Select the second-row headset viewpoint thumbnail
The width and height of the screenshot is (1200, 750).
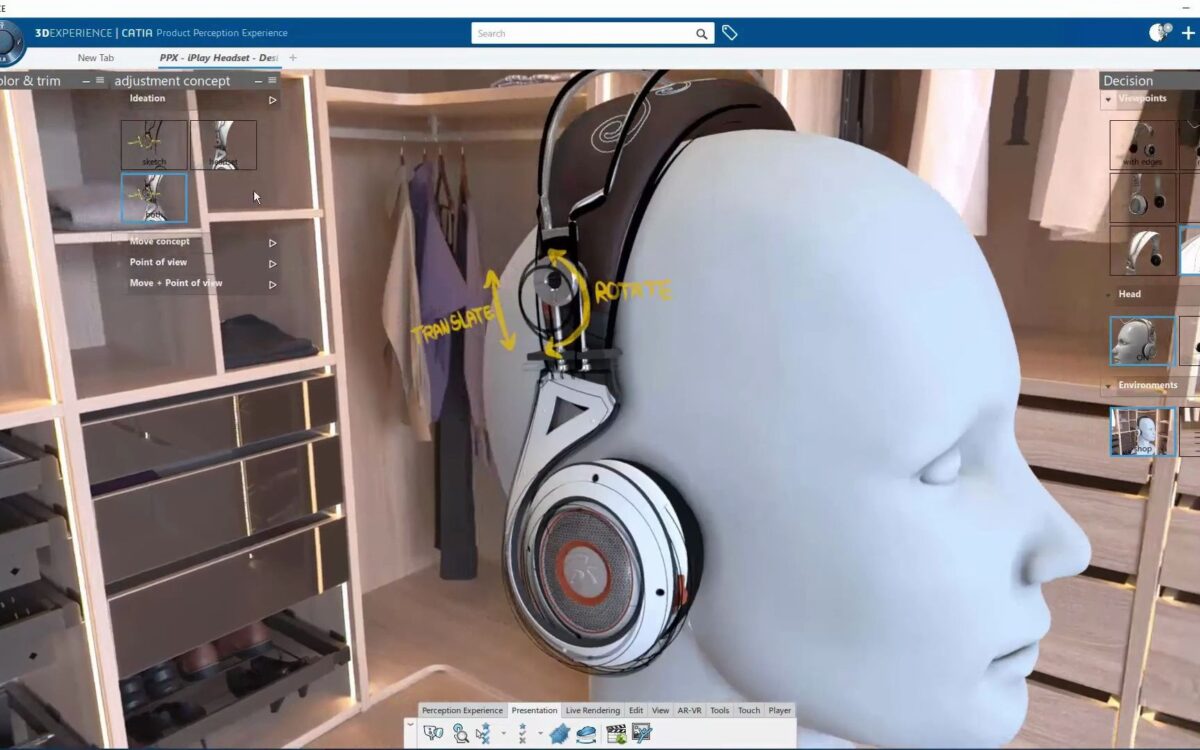(x=1143, y=197)
